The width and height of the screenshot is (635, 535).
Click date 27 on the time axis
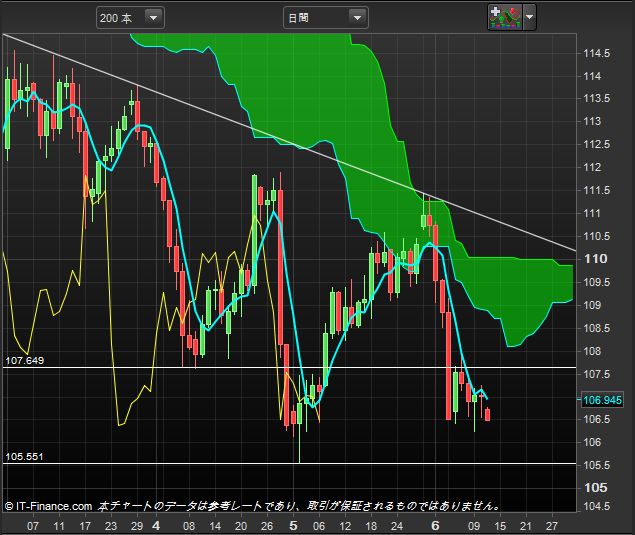552,526
